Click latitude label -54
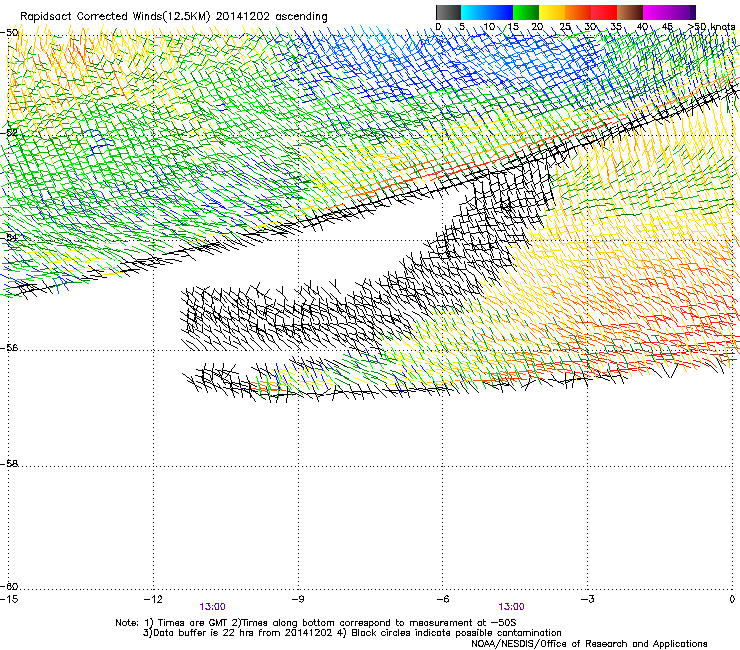The image size is (740, 650). pos(9,237)
